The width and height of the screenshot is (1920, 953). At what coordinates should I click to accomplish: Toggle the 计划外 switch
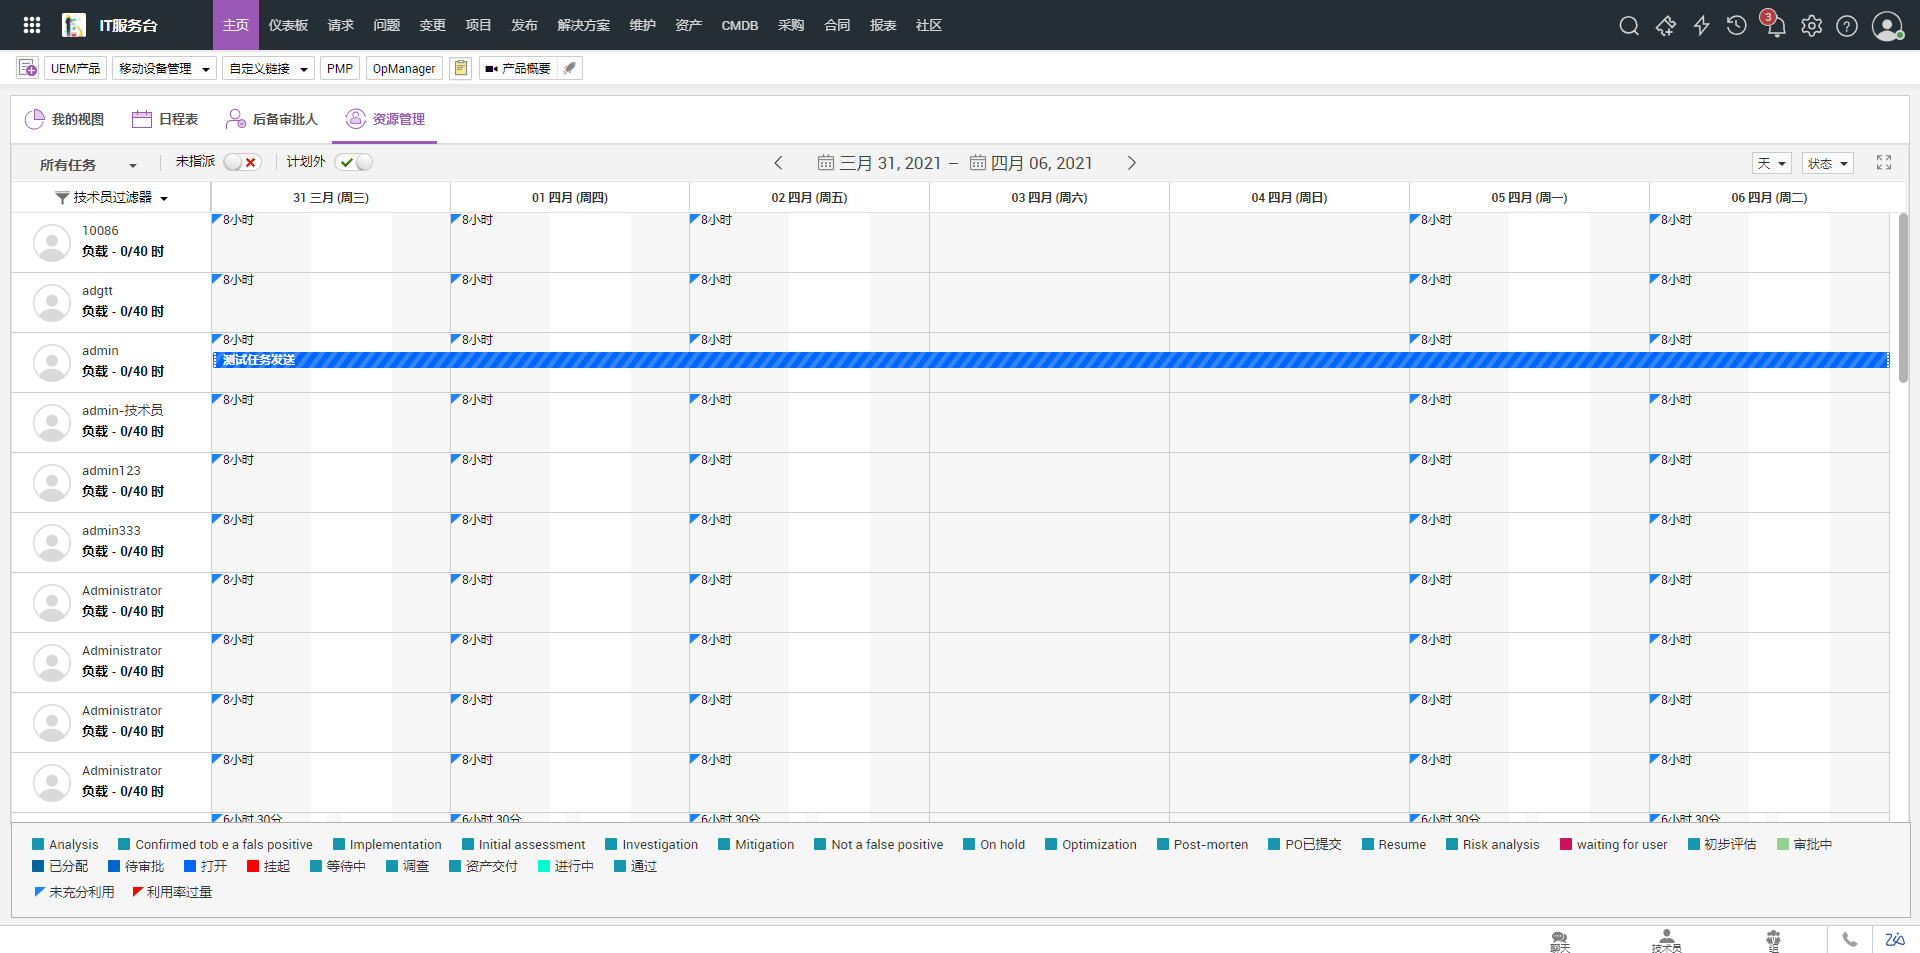click(354, 162)
